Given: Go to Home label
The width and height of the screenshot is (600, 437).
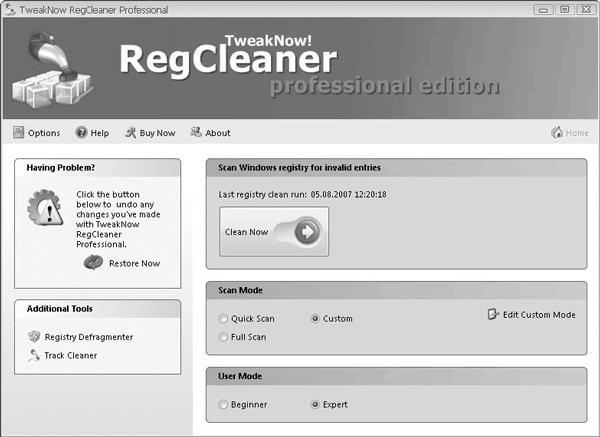Looking at the screenshot, I should [577, 133].
